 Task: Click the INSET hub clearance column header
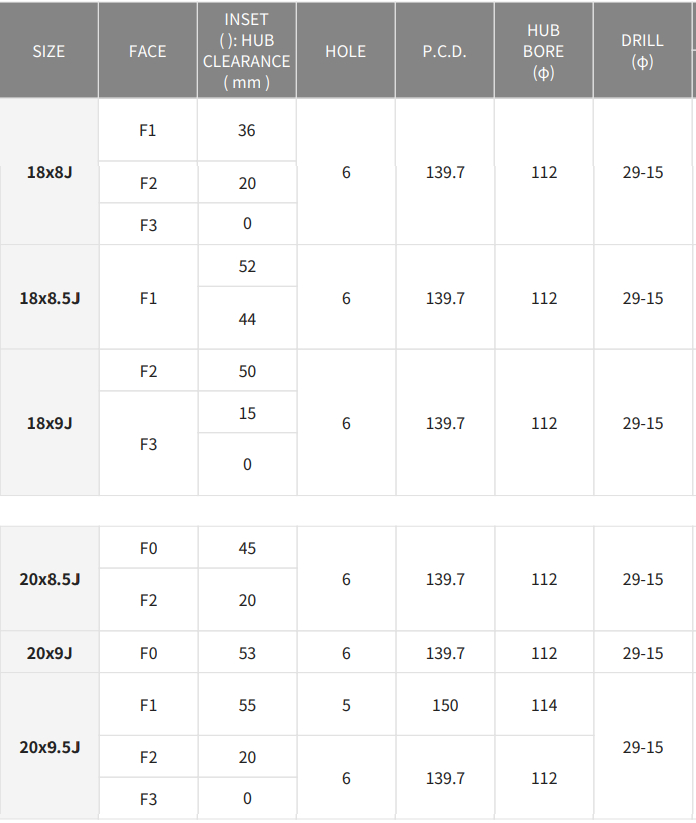(246, 50)
